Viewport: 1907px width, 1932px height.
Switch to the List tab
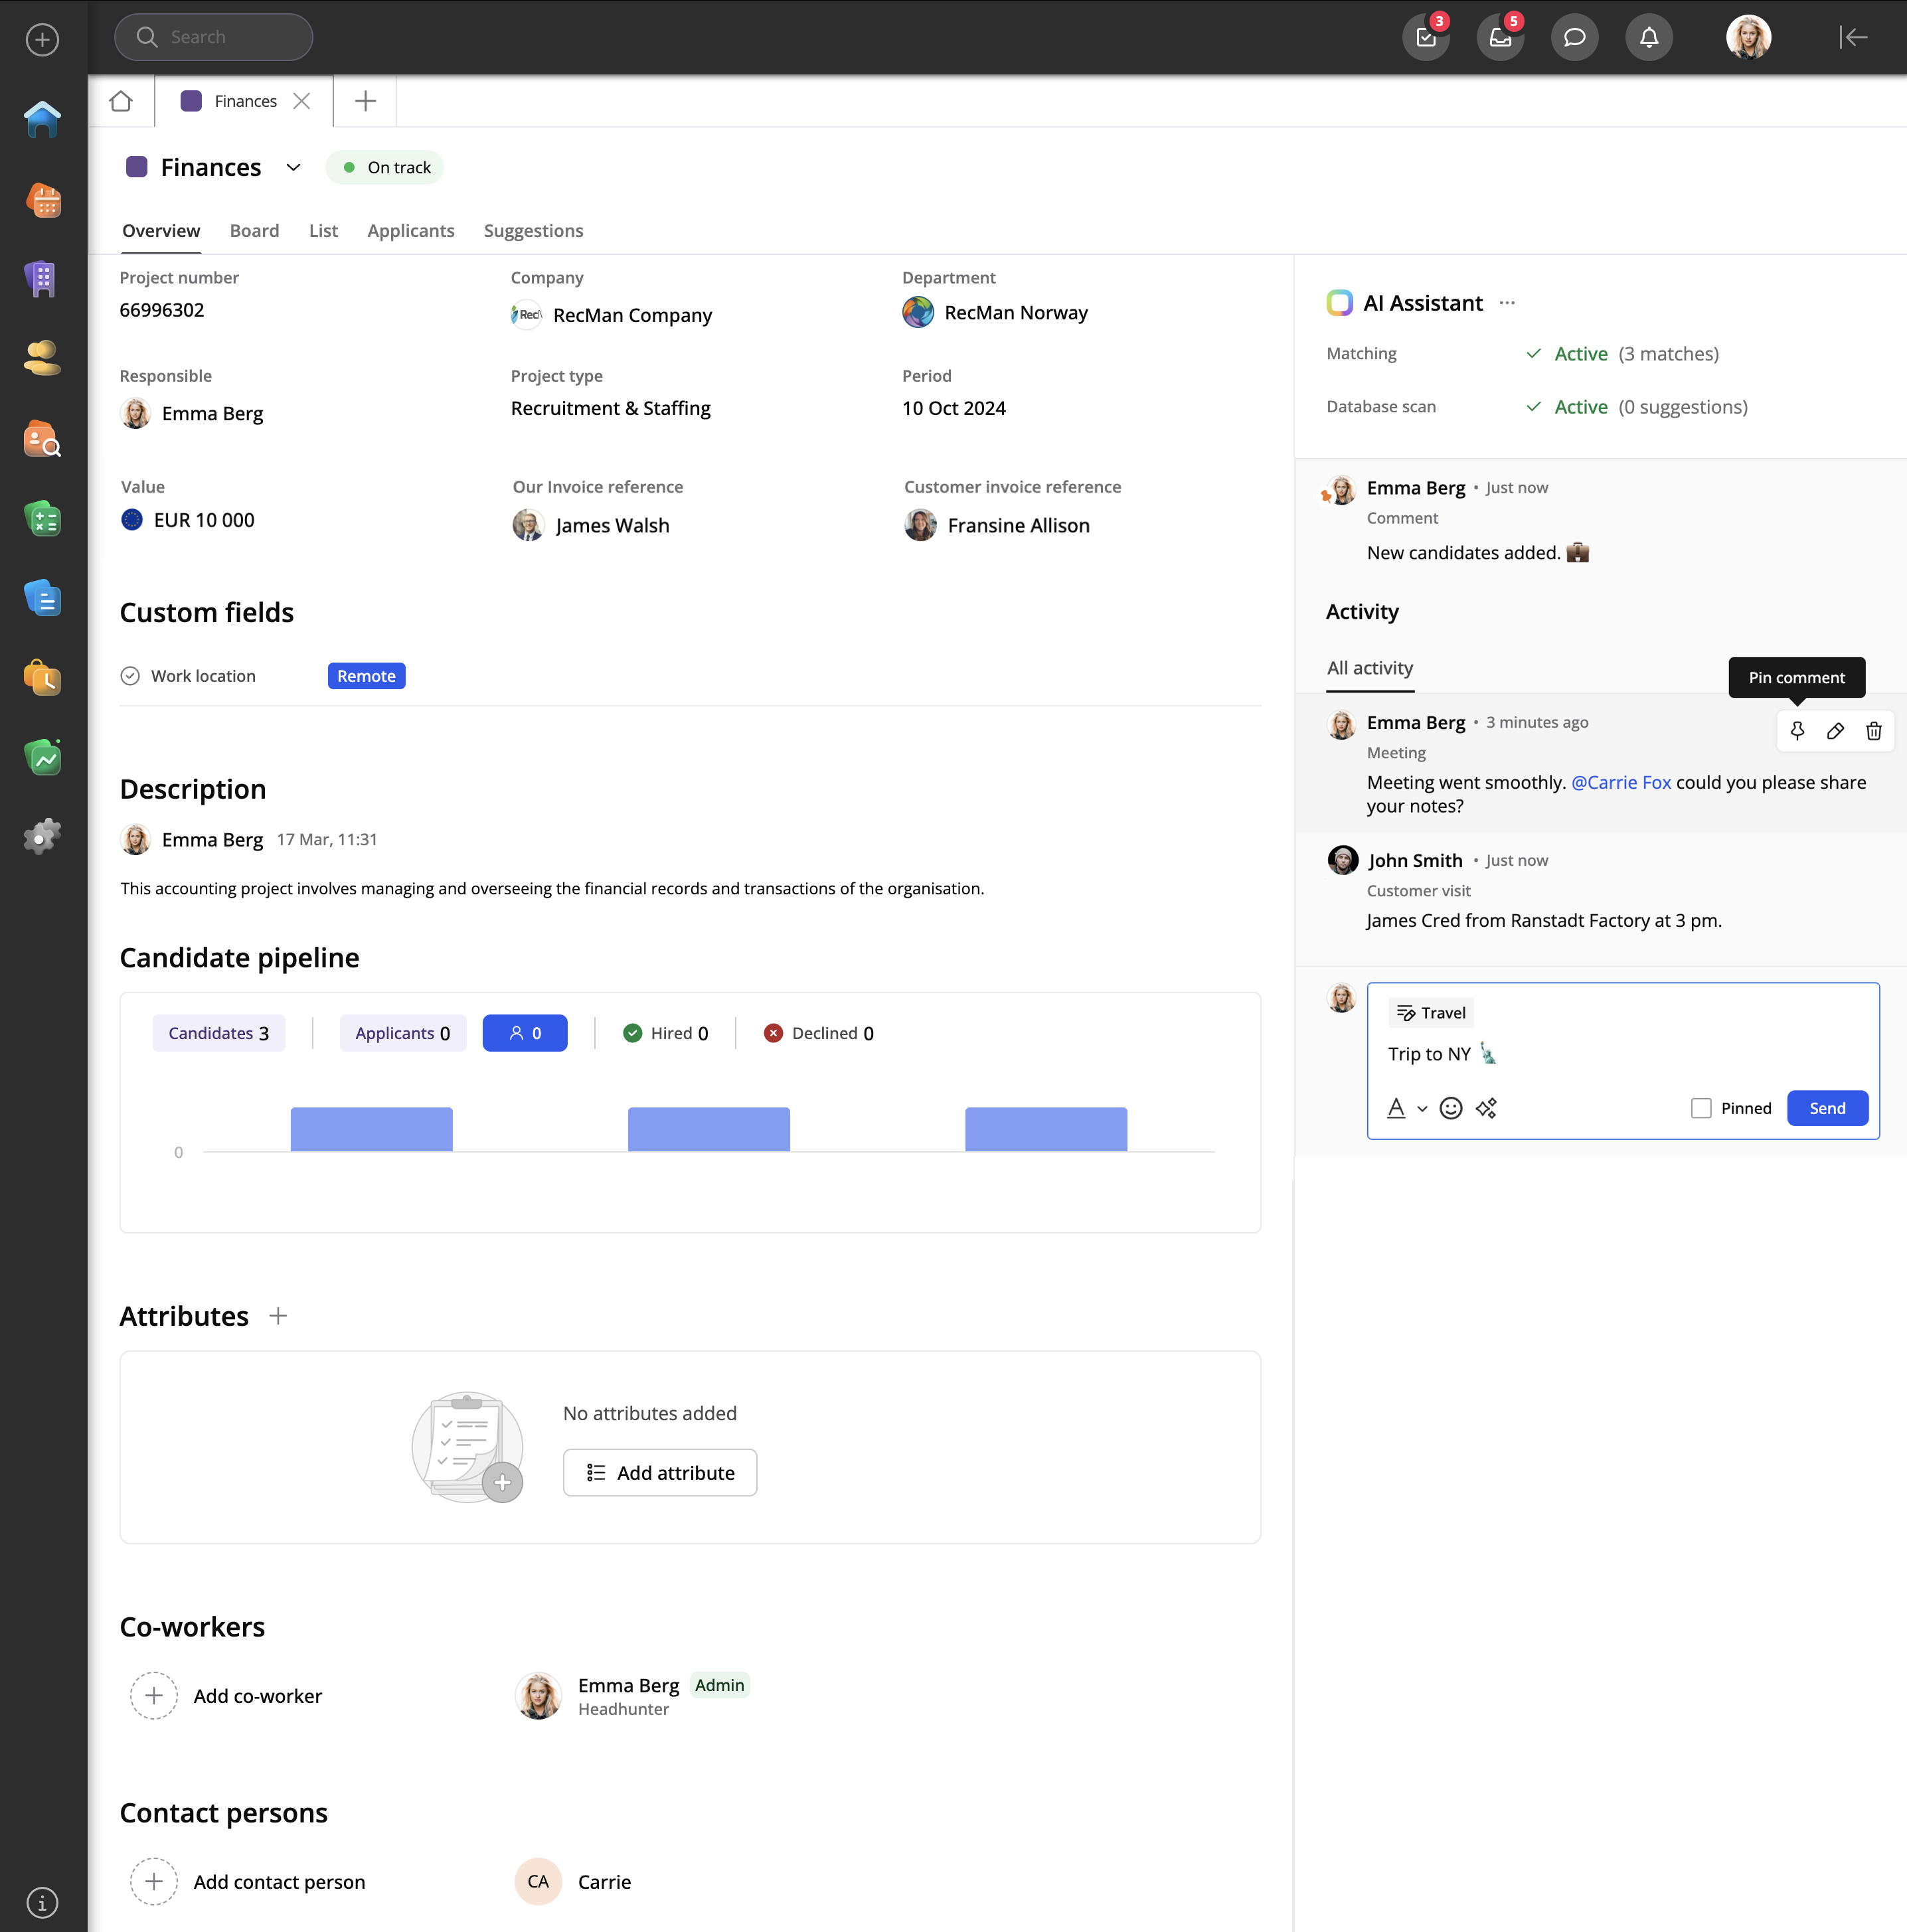click(x=323, y=231)
